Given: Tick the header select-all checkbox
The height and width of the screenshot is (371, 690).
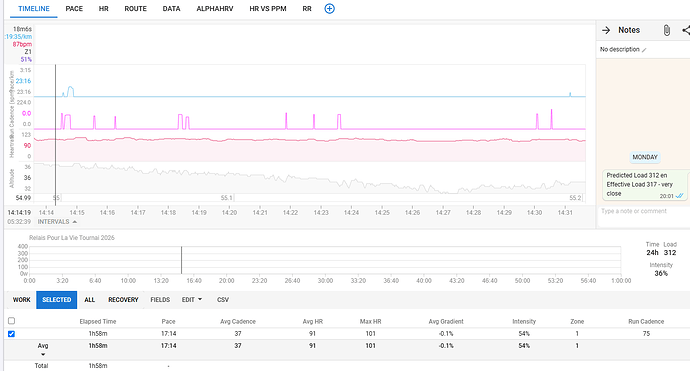Looking at the screenshot, I should [x=11, y=321].
